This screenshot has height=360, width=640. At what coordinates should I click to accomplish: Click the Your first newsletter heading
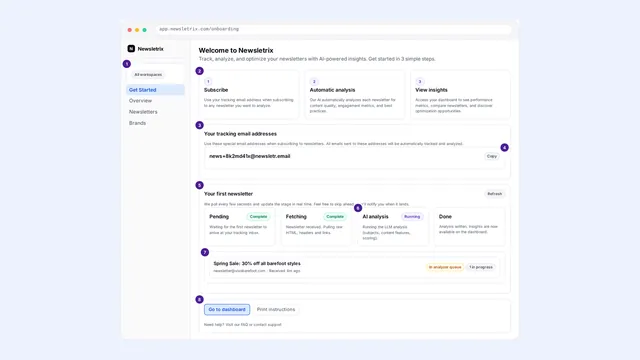click(229, 194)
